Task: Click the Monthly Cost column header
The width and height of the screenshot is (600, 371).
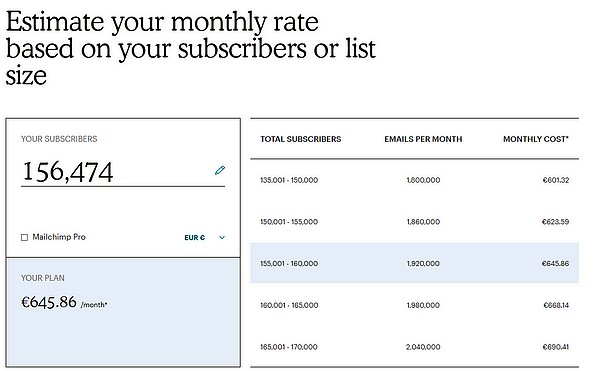Action: [536, 139]
